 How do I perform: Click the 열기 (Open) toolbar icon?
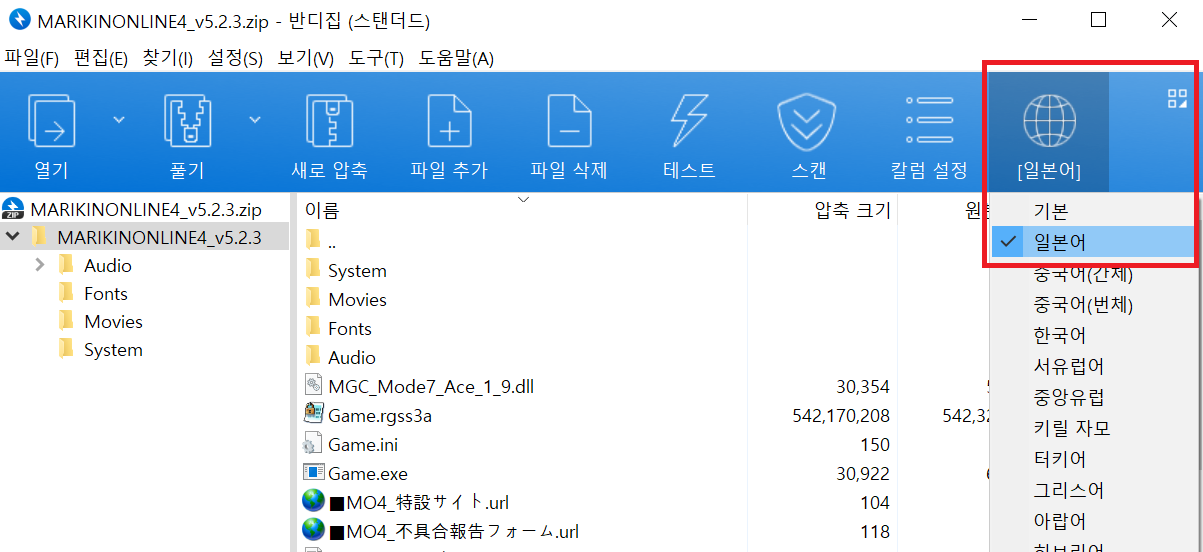tap(51, 120)
